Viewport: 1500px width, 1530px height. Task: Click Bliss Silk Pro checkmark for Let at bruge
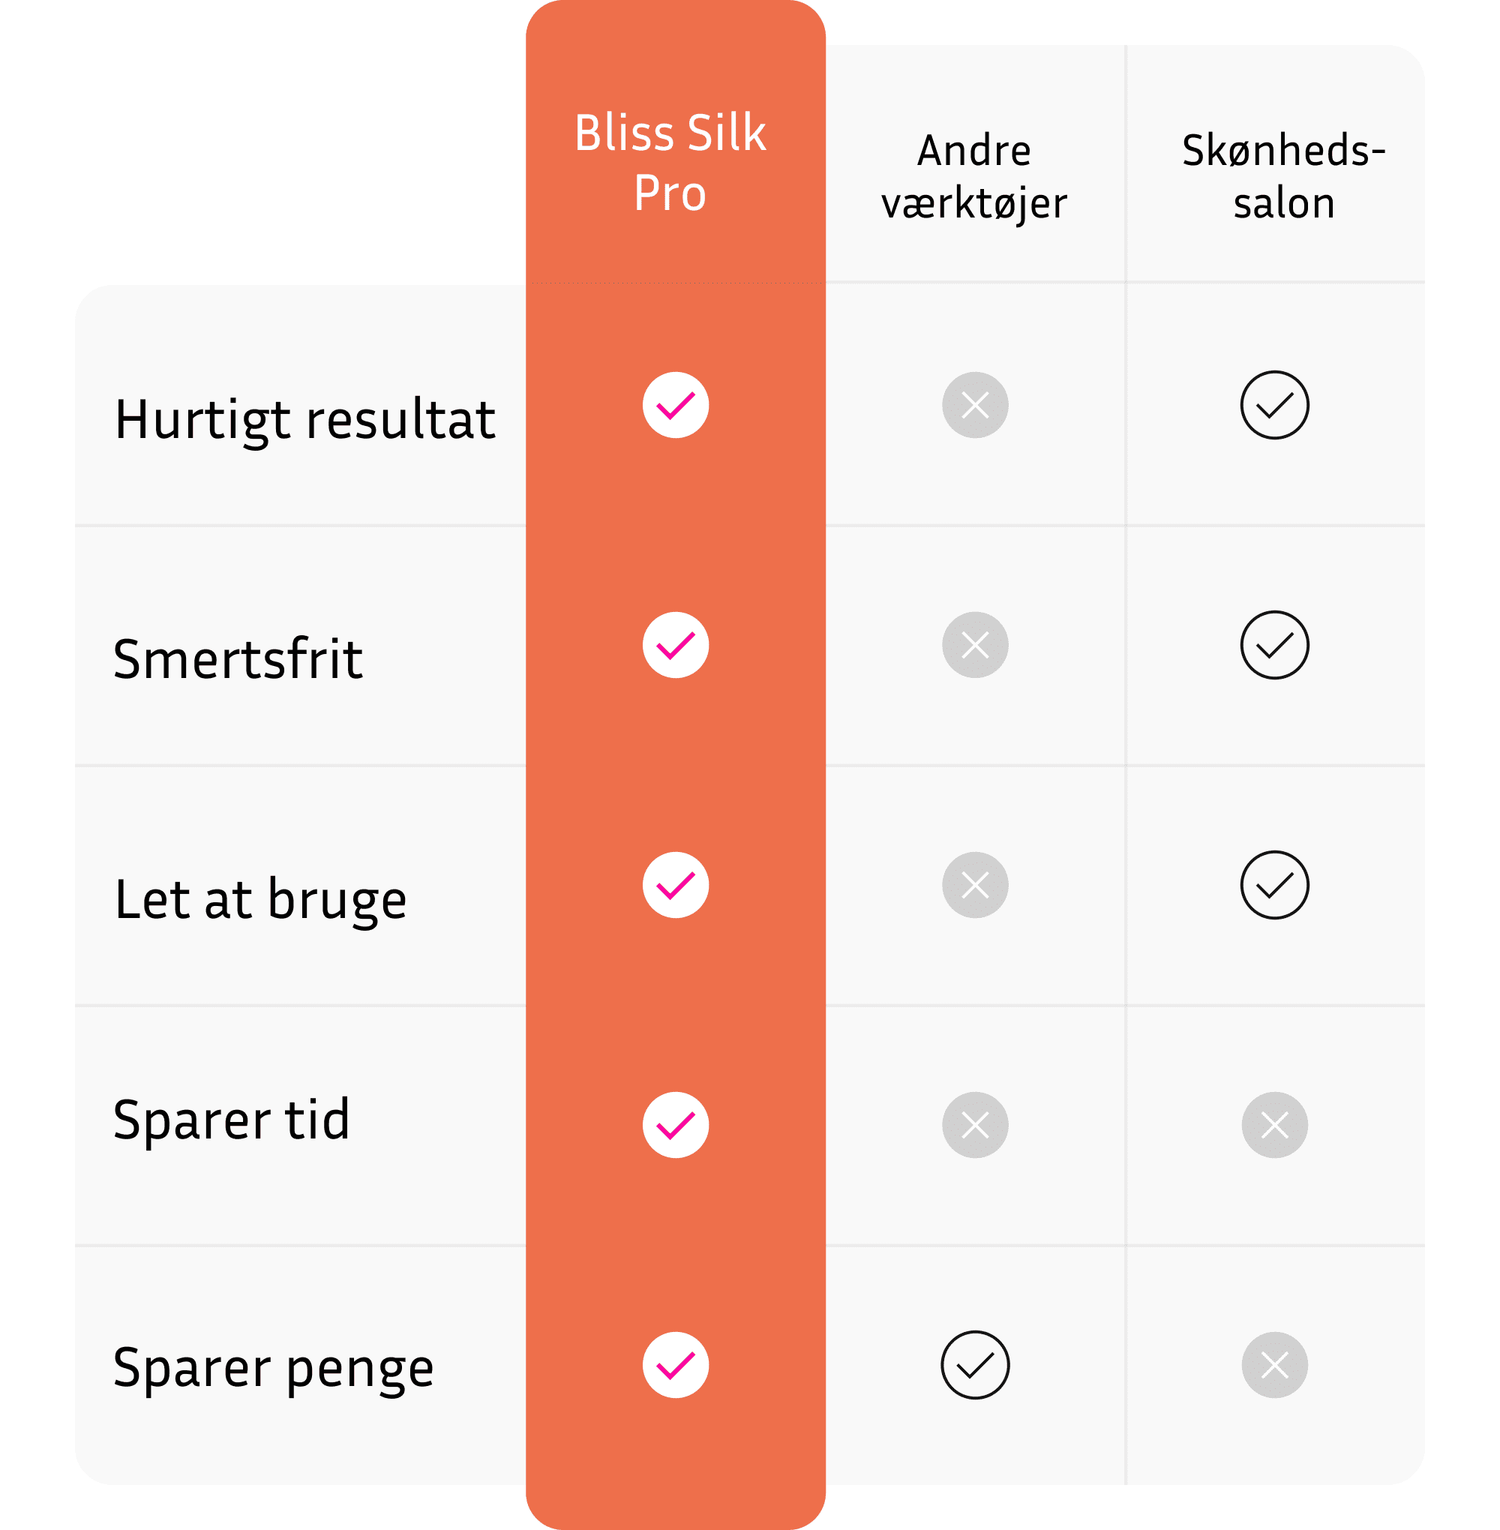676,885
